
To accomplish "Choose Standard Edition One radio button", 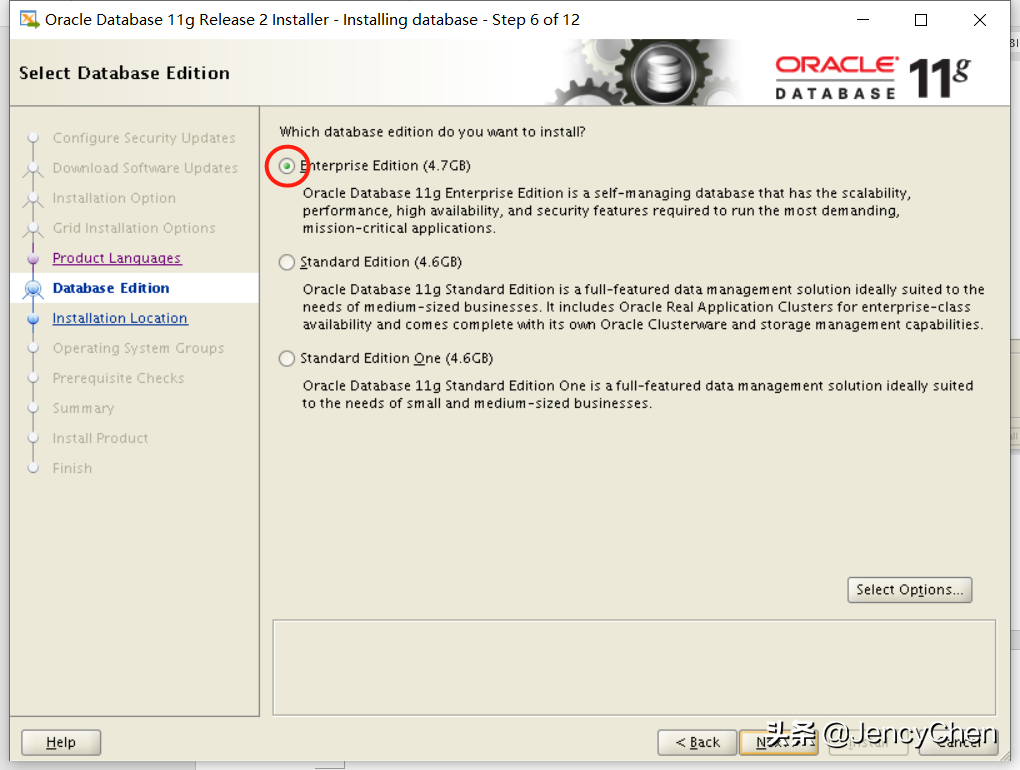I will pyautogui.click(x=286, y=358).
